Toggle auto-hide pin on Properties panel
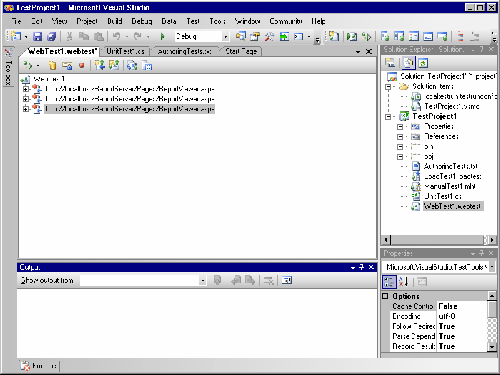This screenshot has height=375, width=500. click(482, 254)
